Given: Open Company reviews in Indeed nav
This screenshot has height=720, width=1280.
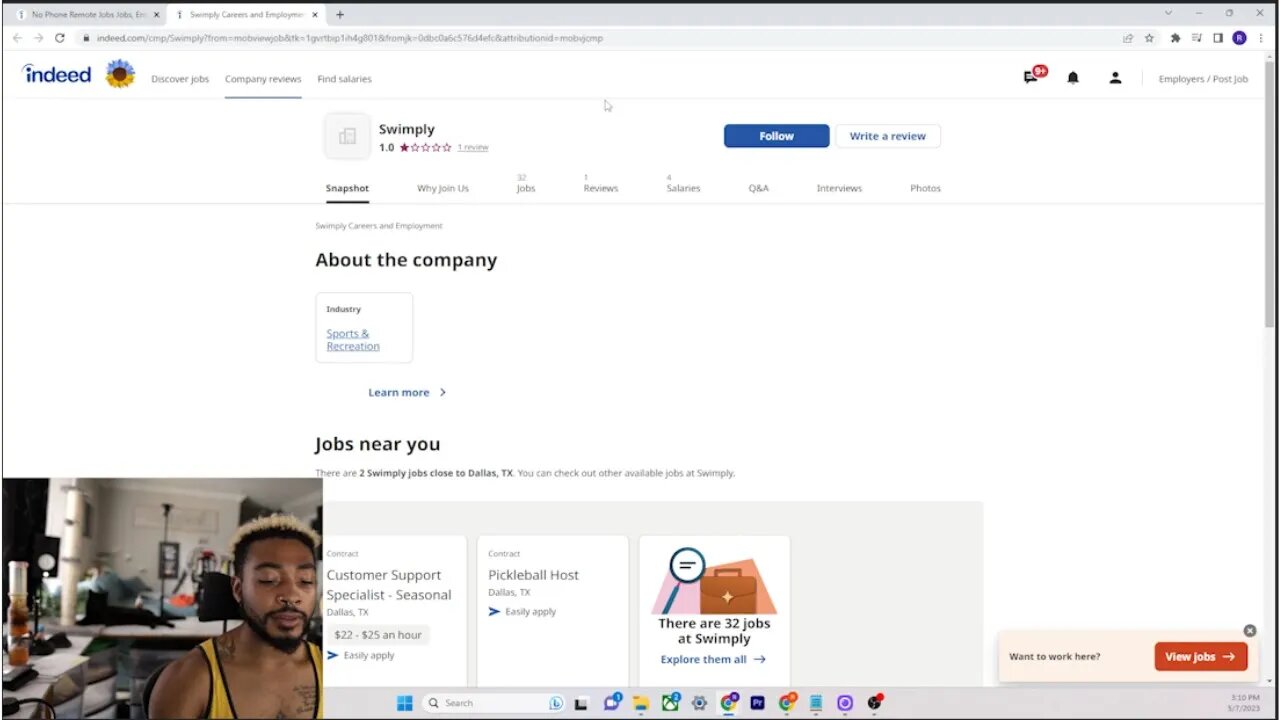Looking at the screenshot, I should click(263, 79).
